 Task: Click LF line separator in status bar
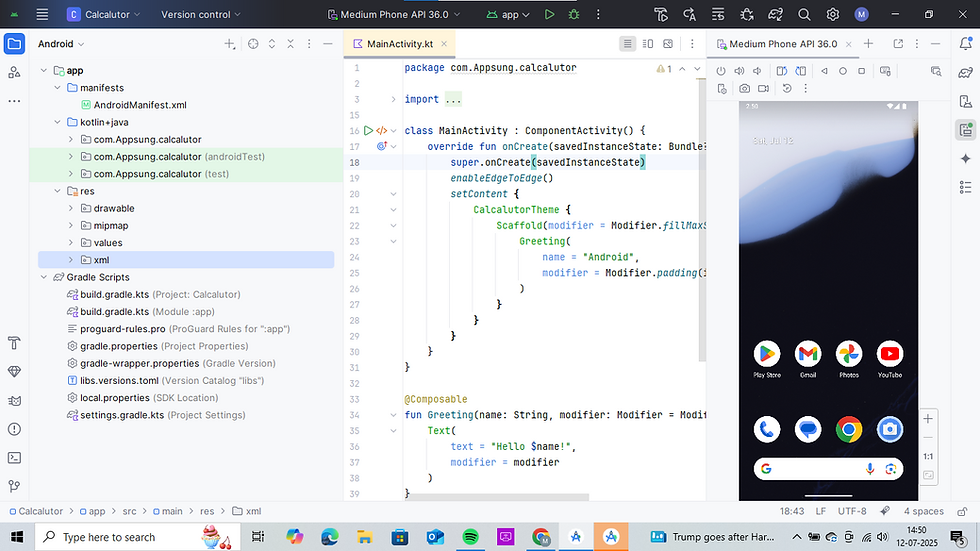[x=821, y=511]
